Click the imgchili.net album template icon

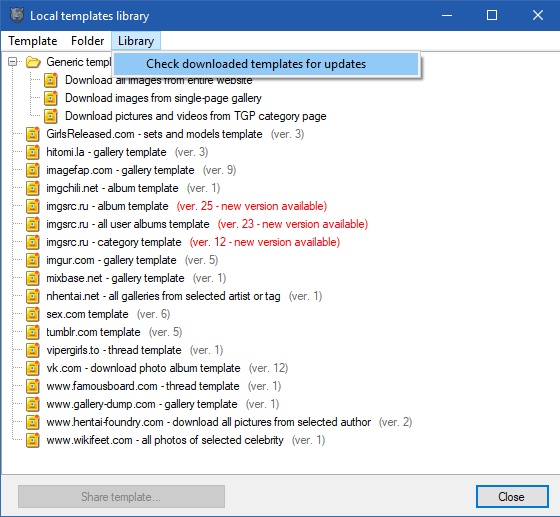[32, 188]
